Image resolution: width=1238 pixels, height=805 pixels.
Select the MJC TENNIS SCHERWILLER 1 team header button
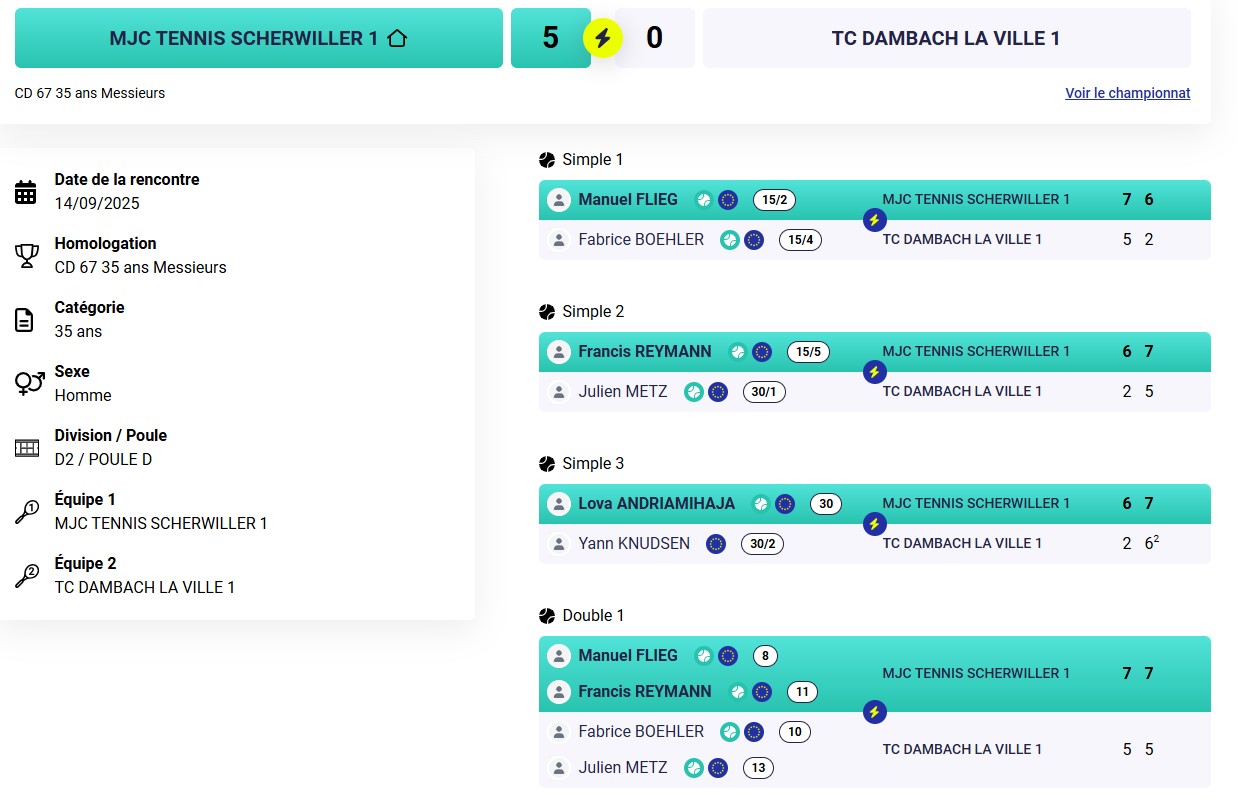pos(259,38)
